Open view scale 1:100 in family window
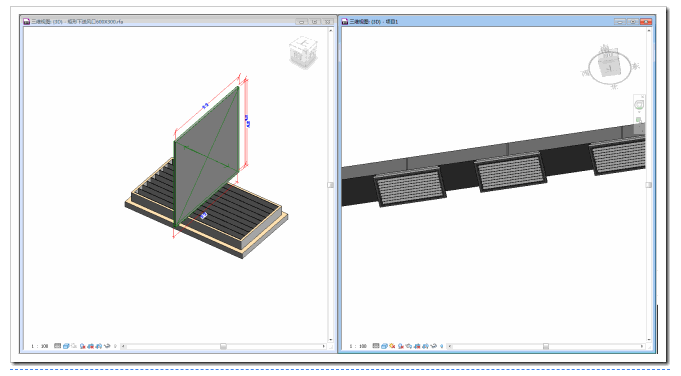The image size is (681, 376). 40,346
